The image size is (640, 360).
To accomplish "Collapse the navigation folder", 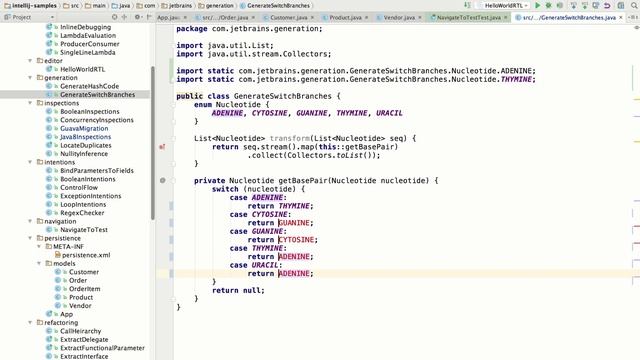I will point(30,221).
